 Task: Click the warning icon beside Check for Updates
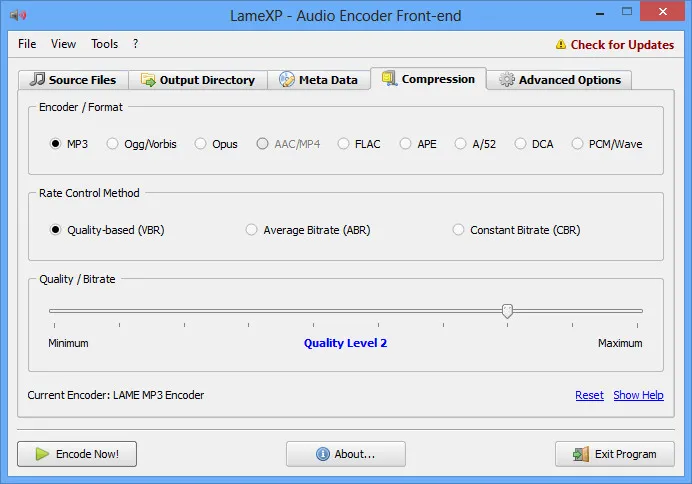point(561,44)
